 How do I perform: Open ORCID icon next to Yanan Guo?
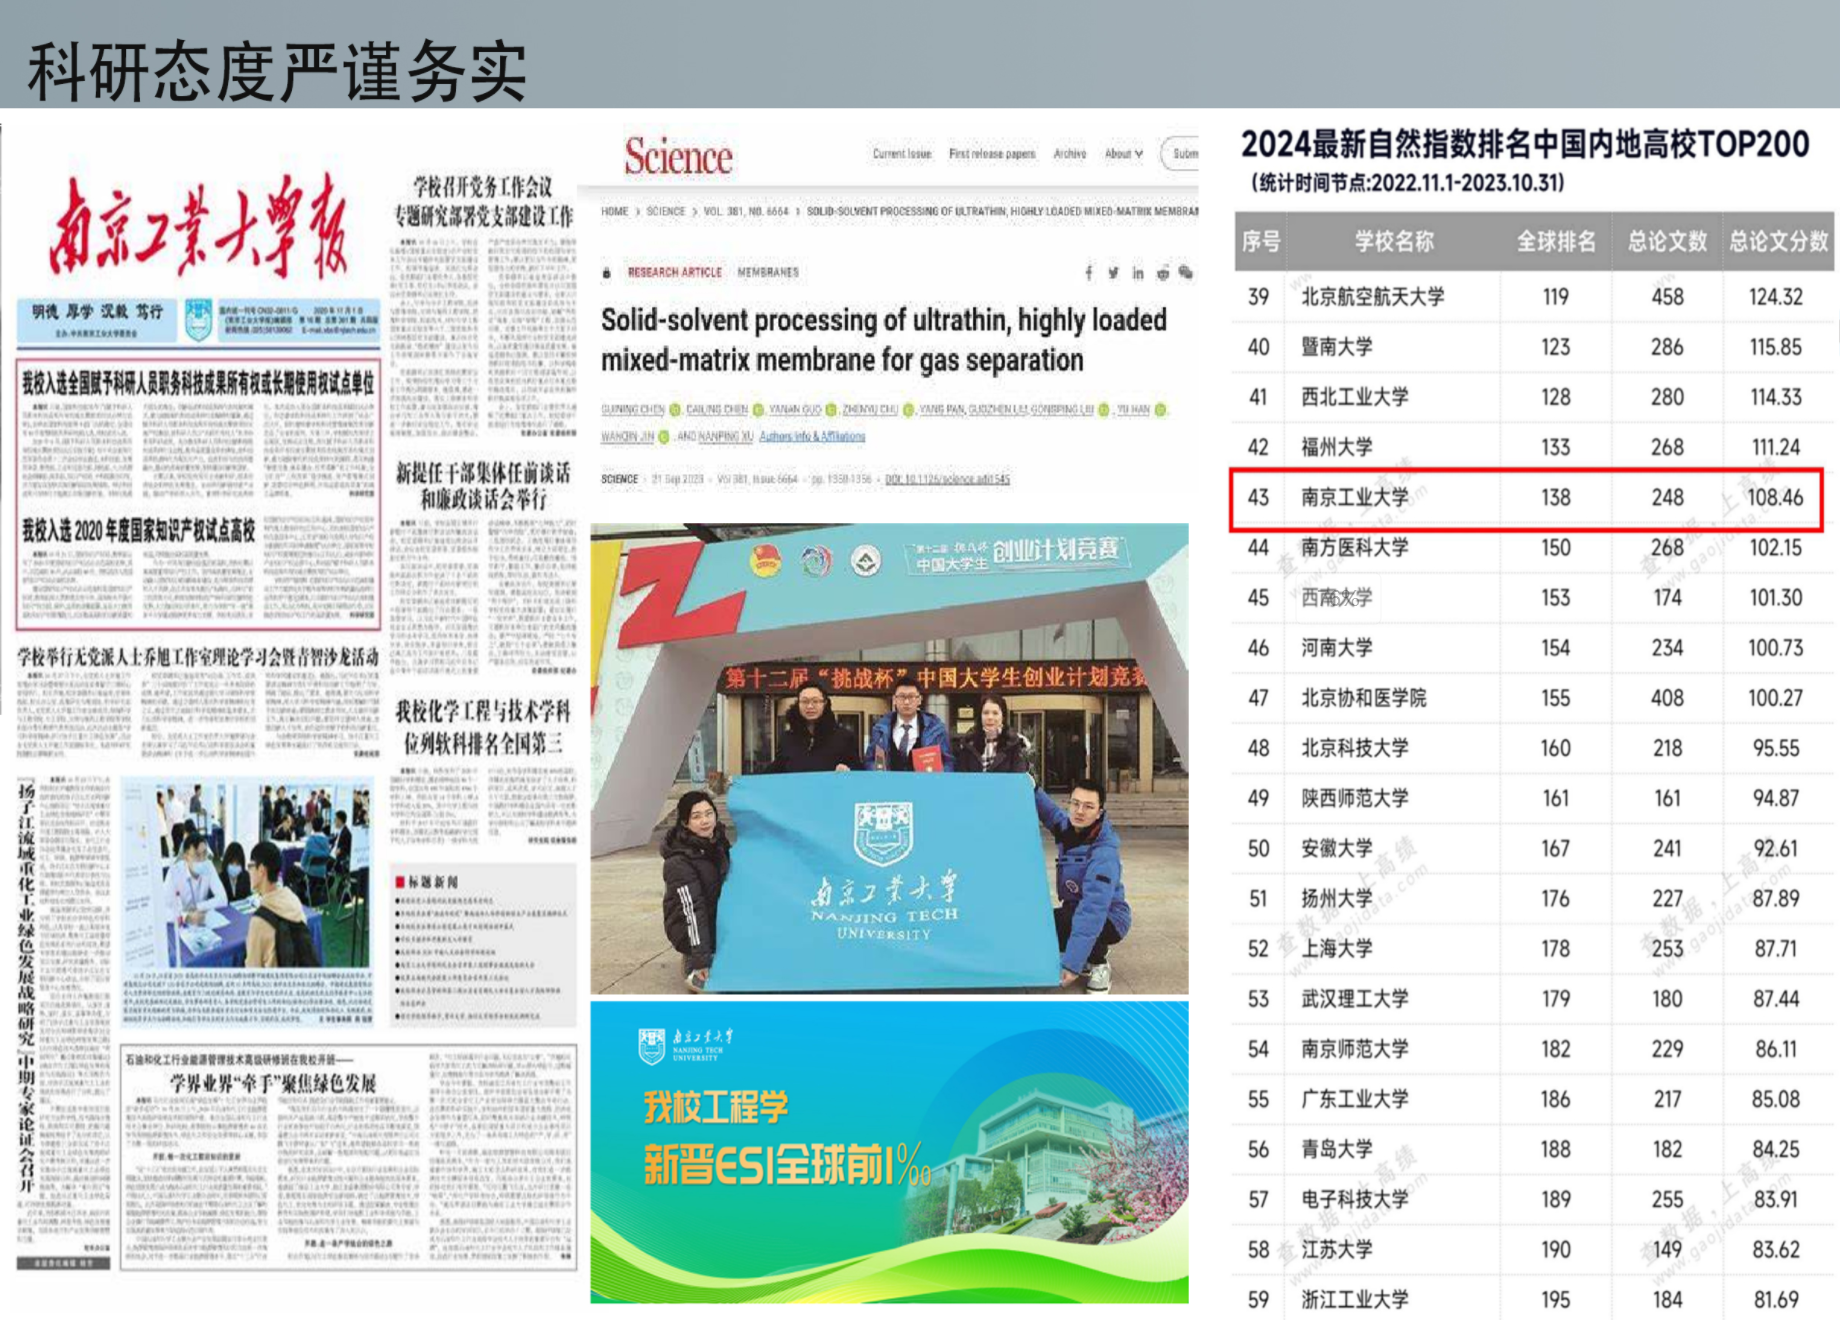coord(831,410)
